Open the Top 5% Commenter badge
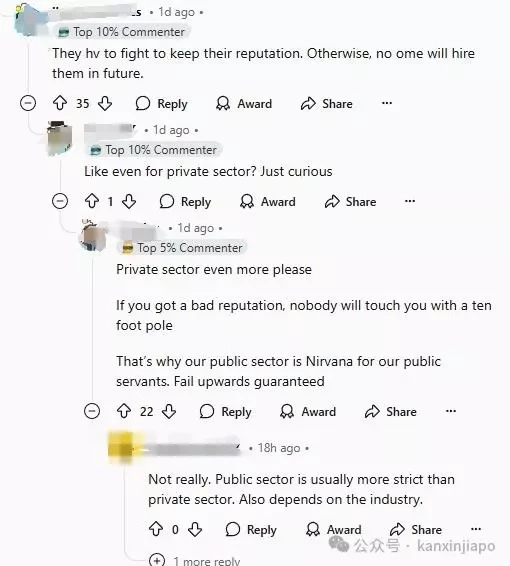The height and width of the screenshot is (566, 510). [182, 248]
